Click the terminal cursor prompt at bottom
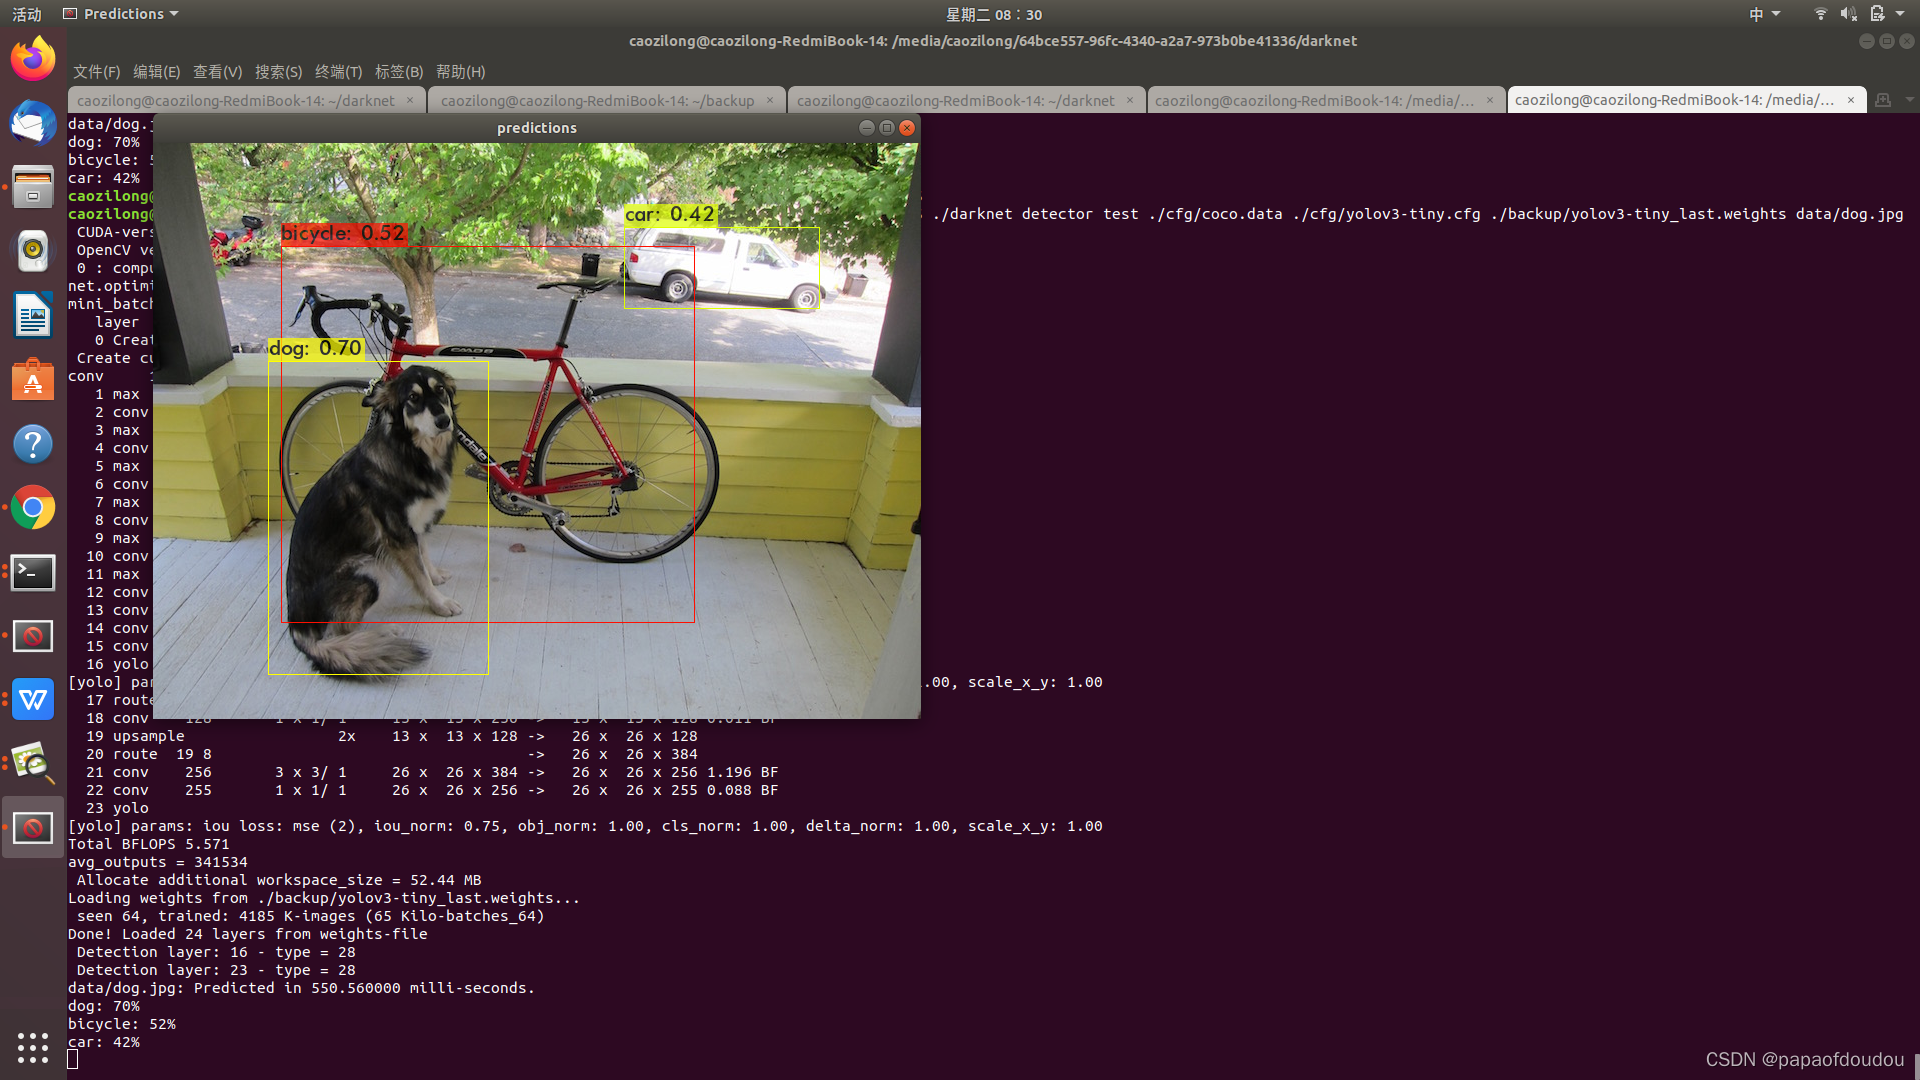This screenshot has height=1080, width=1920. click(72, 1059)
